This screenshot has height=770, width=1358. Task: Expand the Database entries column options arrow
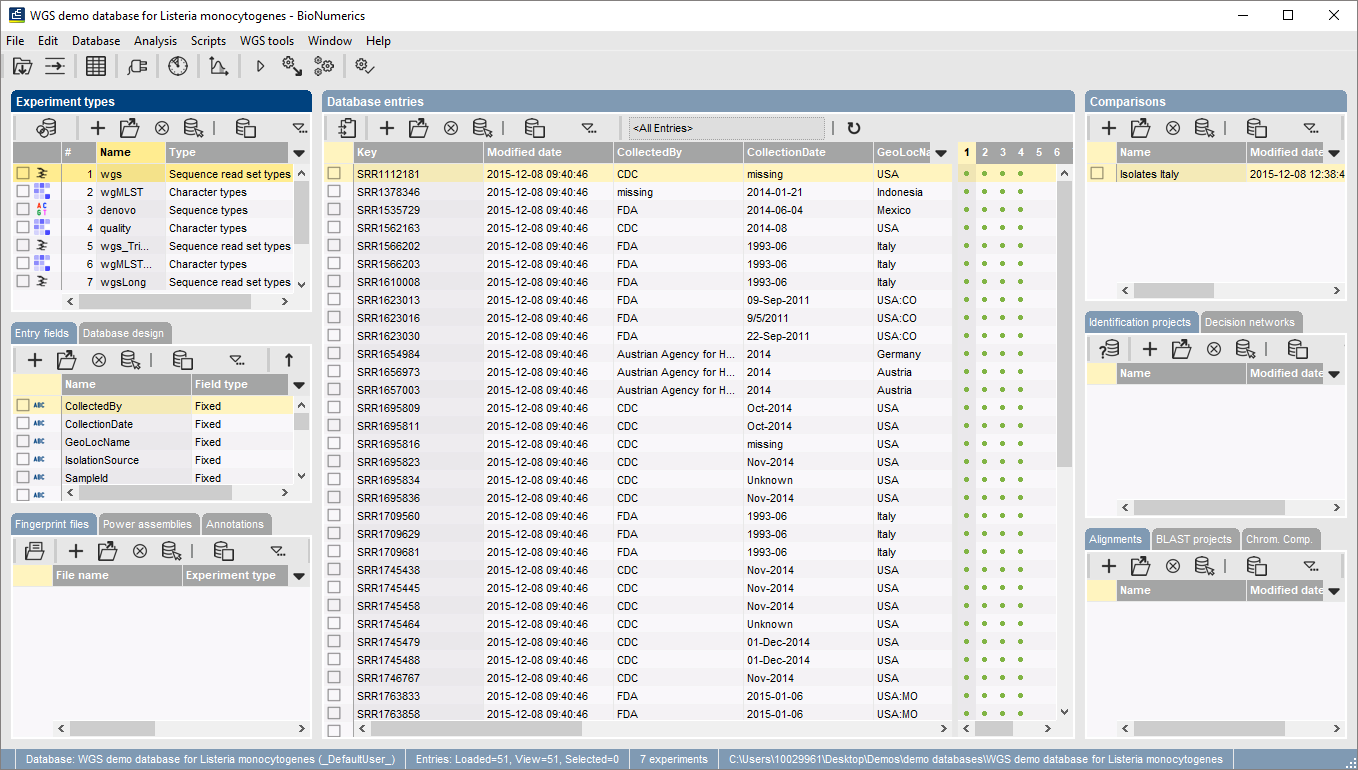tap(940, 153)
